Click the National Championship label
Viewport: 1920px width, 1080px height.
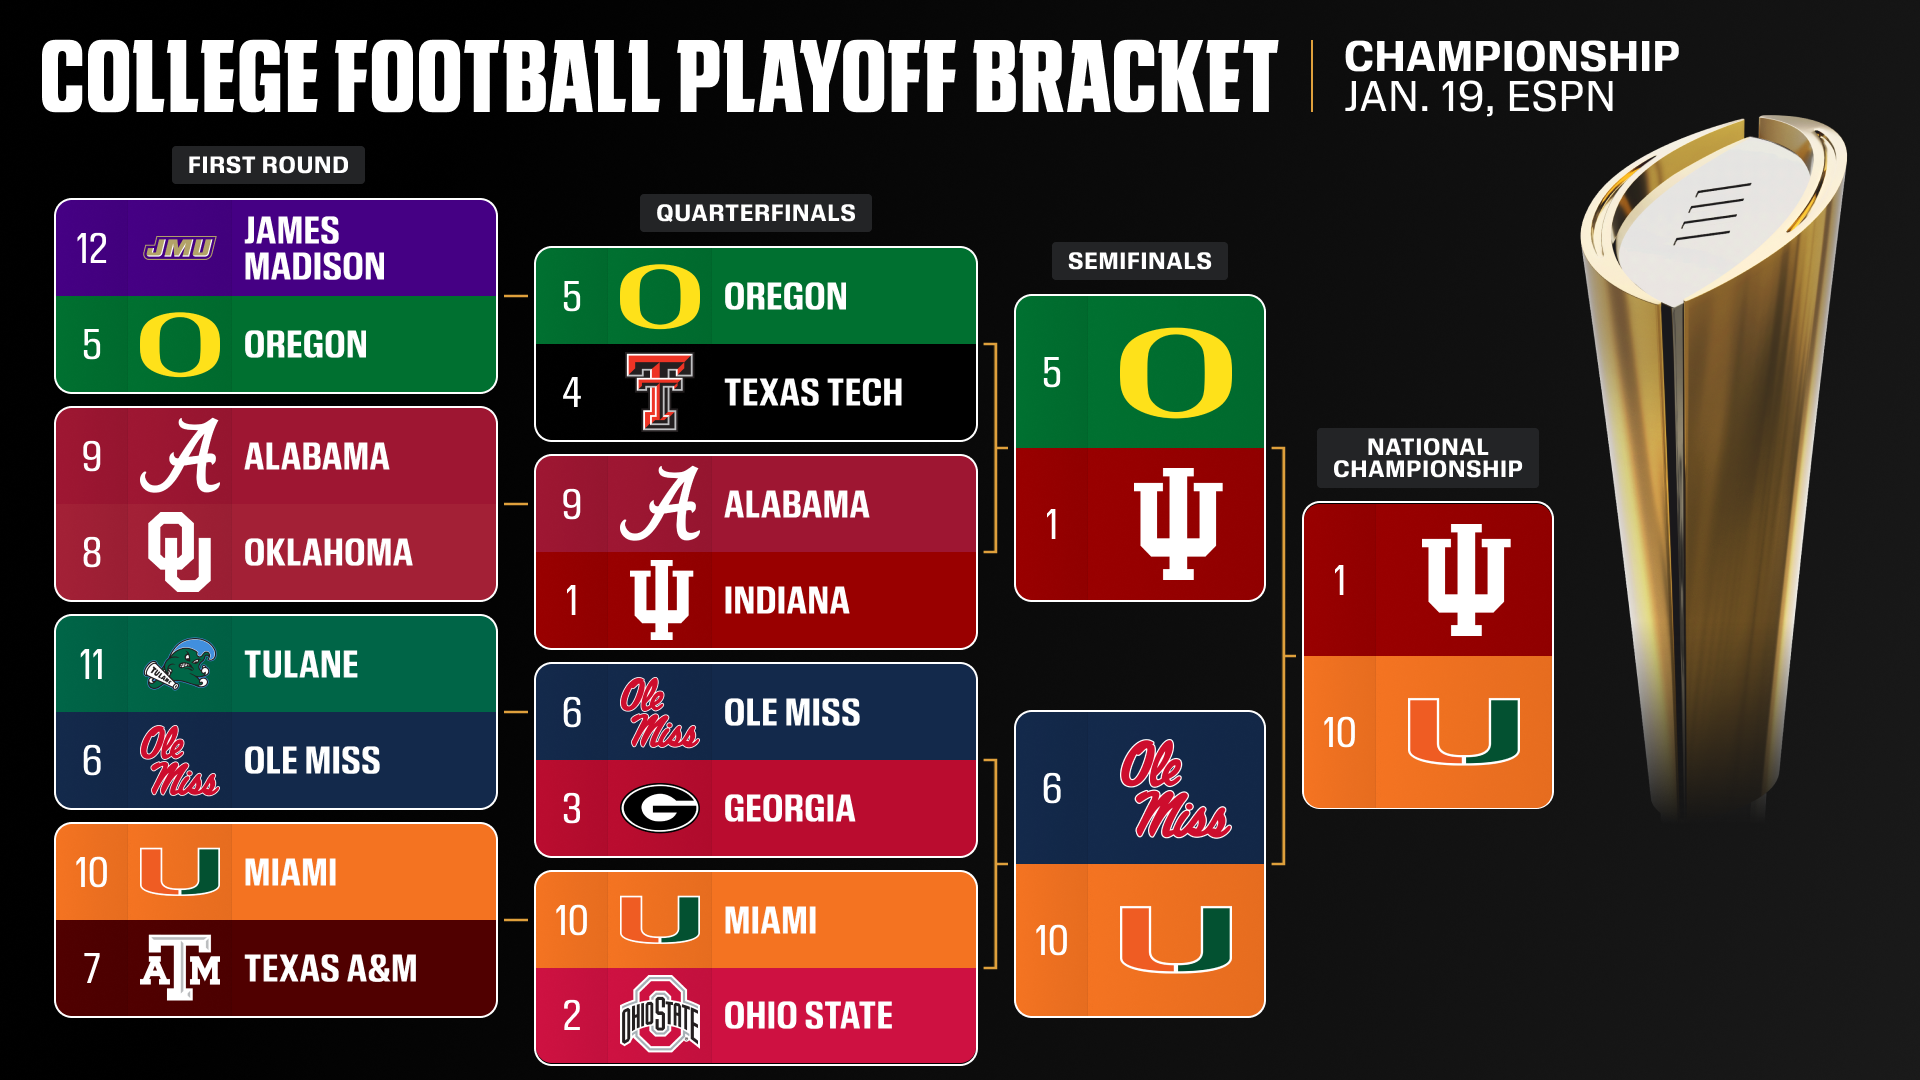tap(1427, 458)
